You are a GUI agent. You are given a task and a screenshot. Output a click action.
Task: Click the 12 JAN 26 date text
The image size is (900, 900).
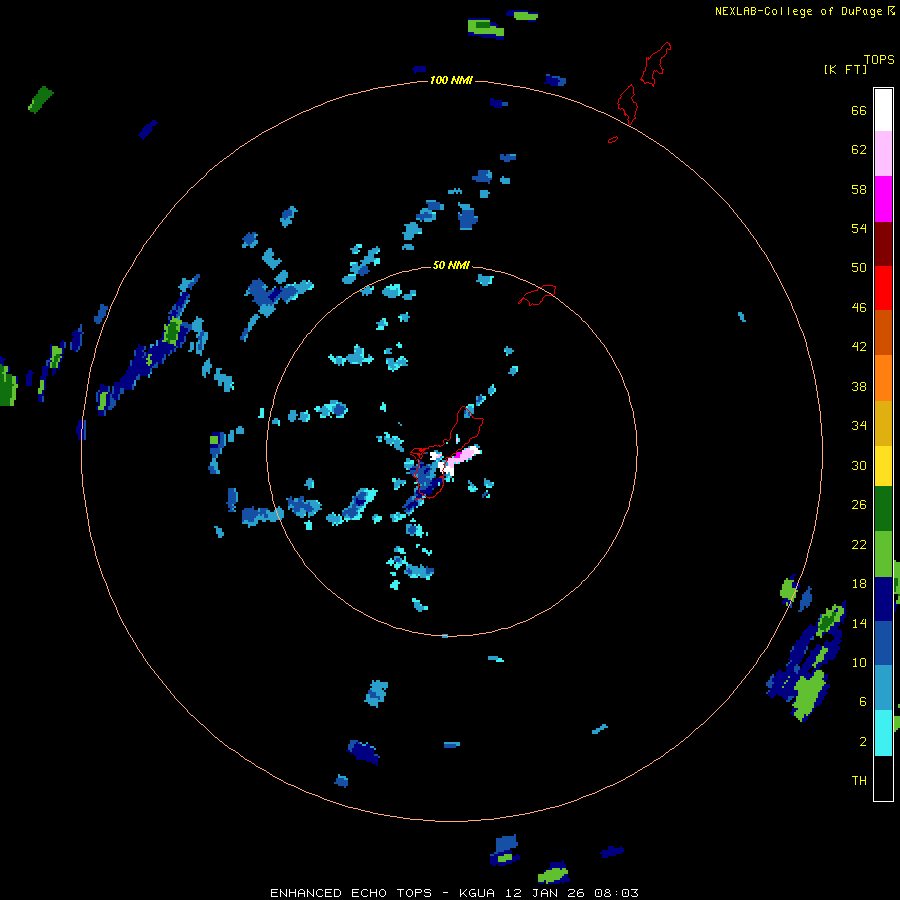point(545,893)
